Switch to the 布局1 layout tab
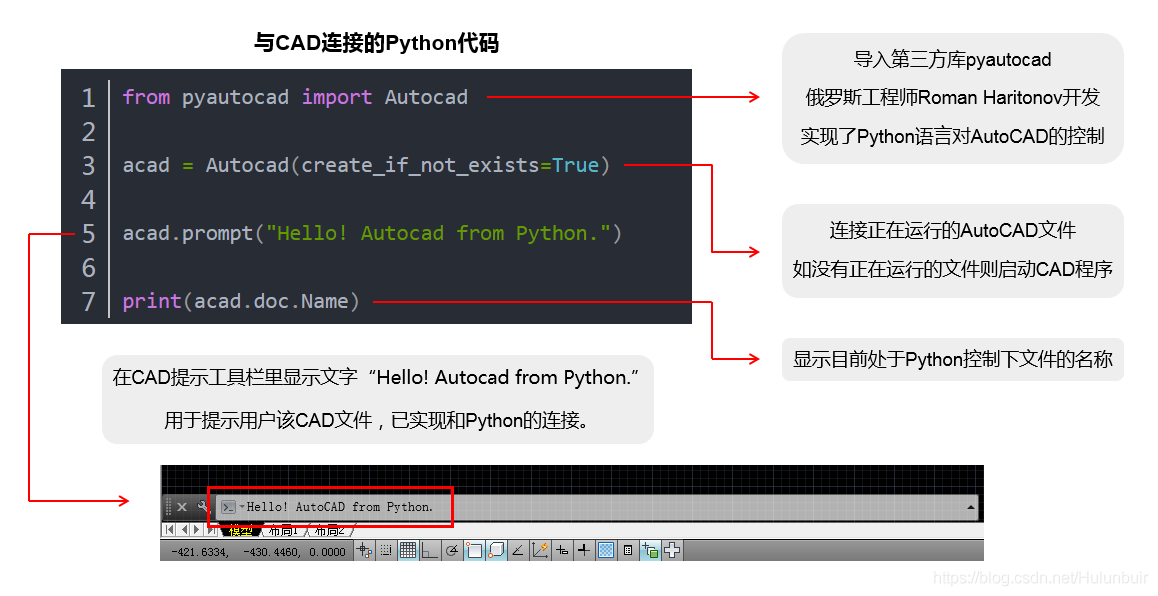 (285, 530)
